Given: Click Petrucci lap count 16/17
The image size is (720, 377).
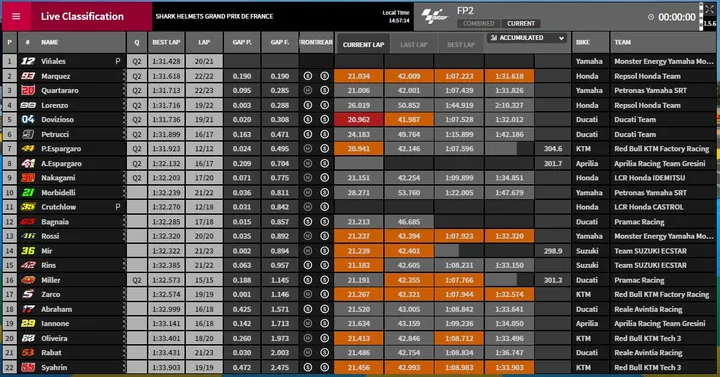Looking at the screenshot, I should pos(204,134).
